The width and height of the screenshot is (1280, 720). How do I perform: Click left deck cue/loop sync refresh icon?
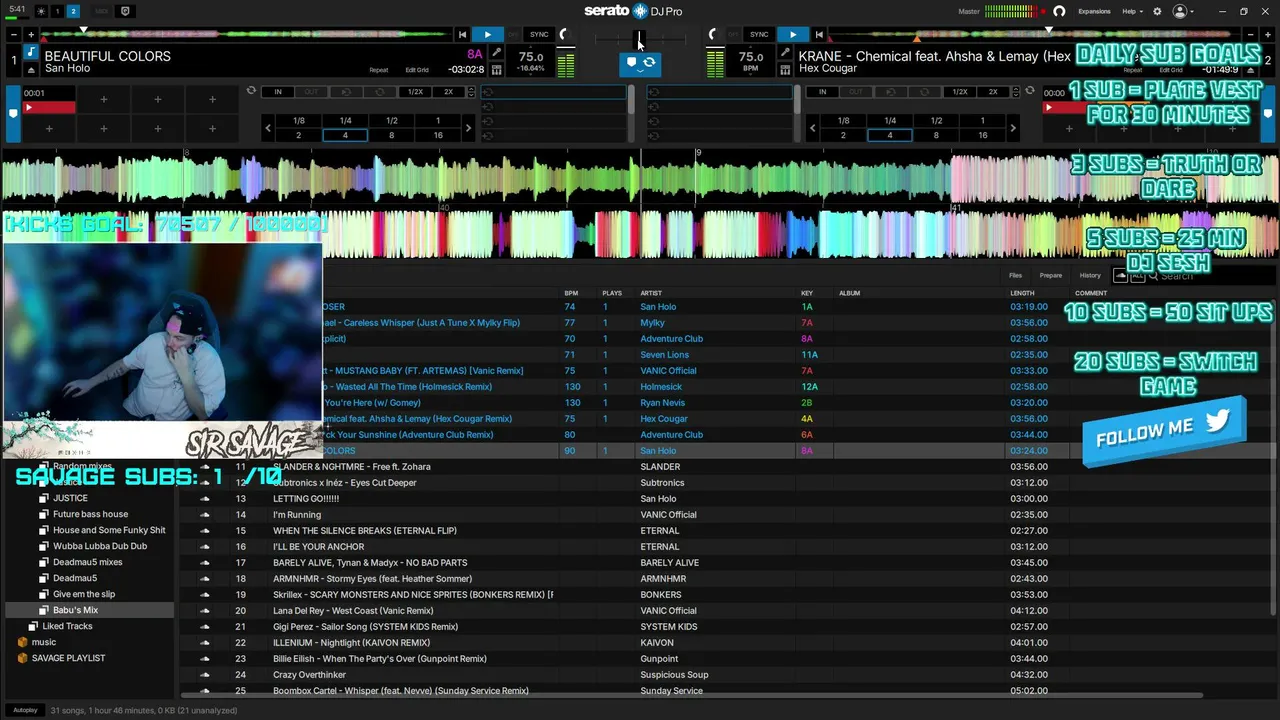pyautogui.click(x=251, y=91)
